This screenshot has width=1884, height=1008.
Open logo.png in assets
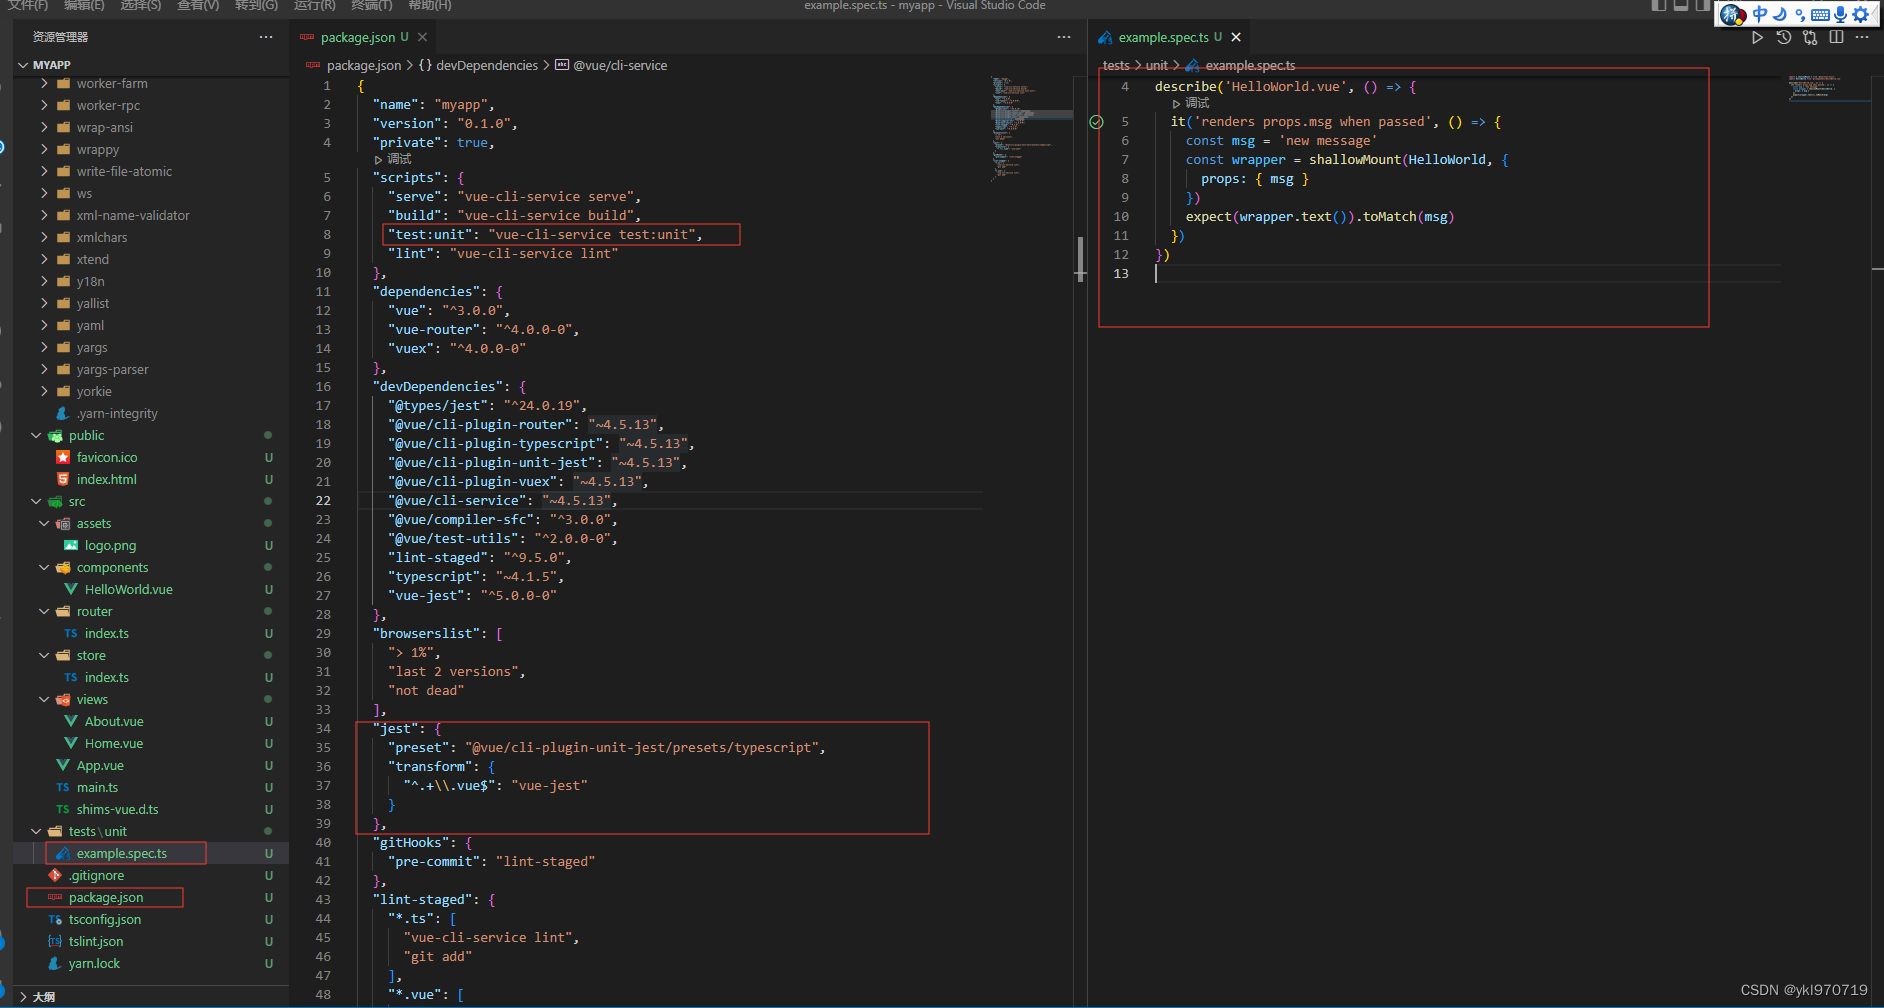click(x=151, y=545)
